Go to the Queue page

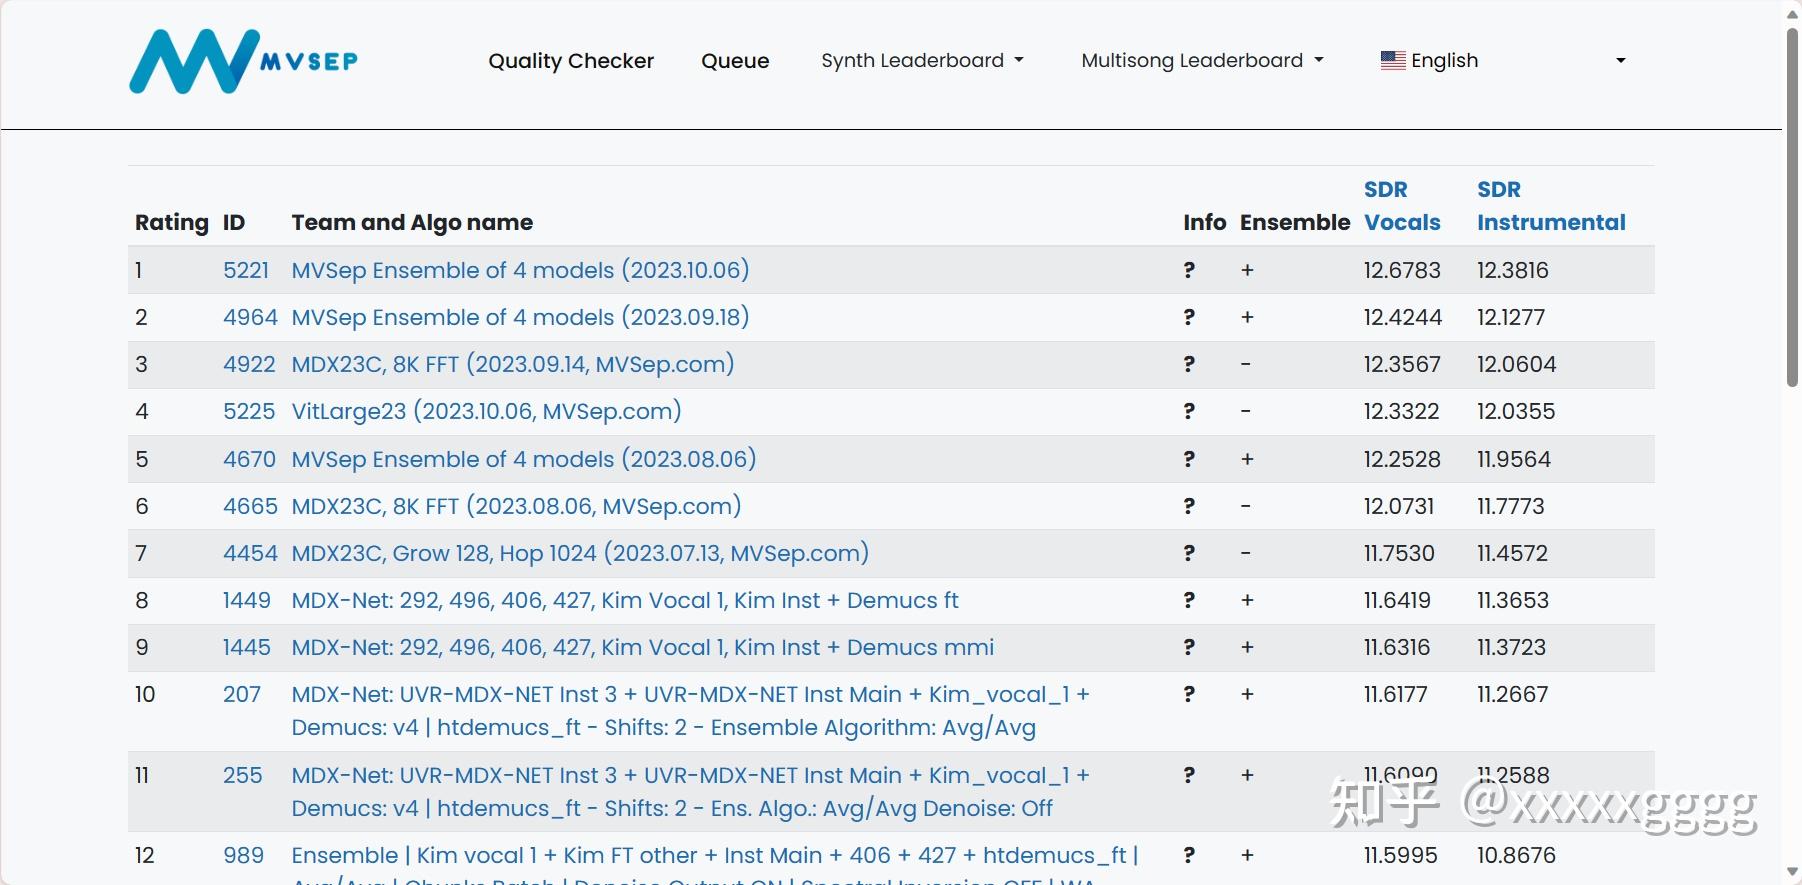tap(735, 61)
